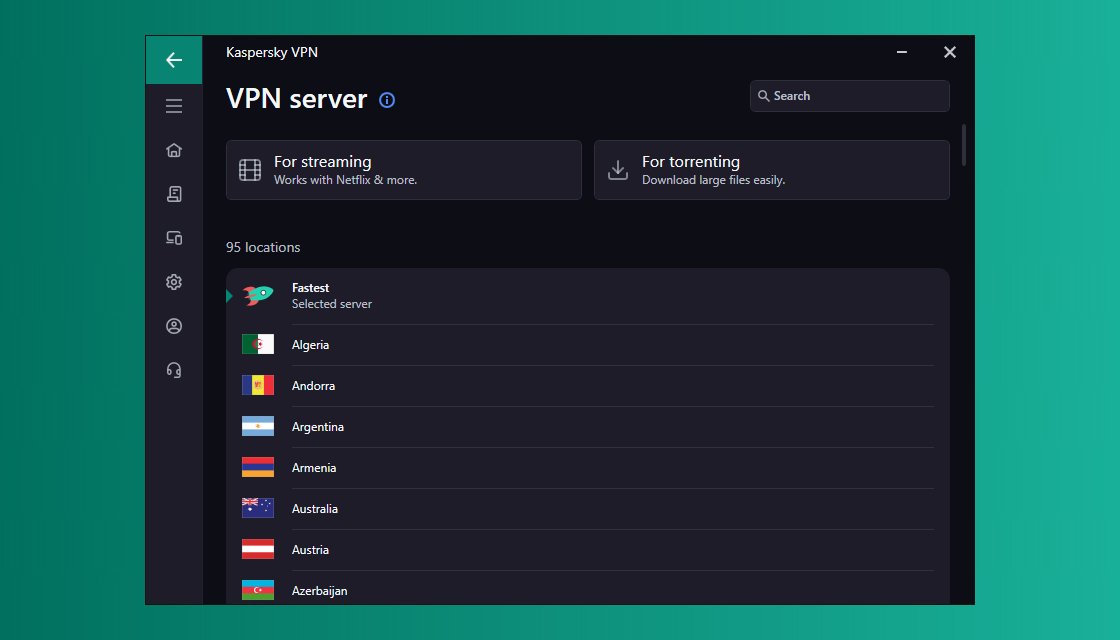Click the server list scrollbar
Viewport: 1120px width, 640px height.
pyautogui.click(x=964, y=146)
